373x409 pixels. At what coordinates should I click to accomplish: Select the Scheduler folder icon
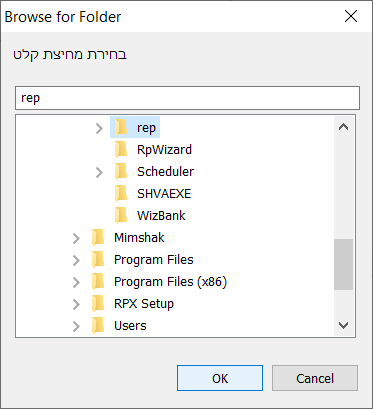click(x=121, y=171)
